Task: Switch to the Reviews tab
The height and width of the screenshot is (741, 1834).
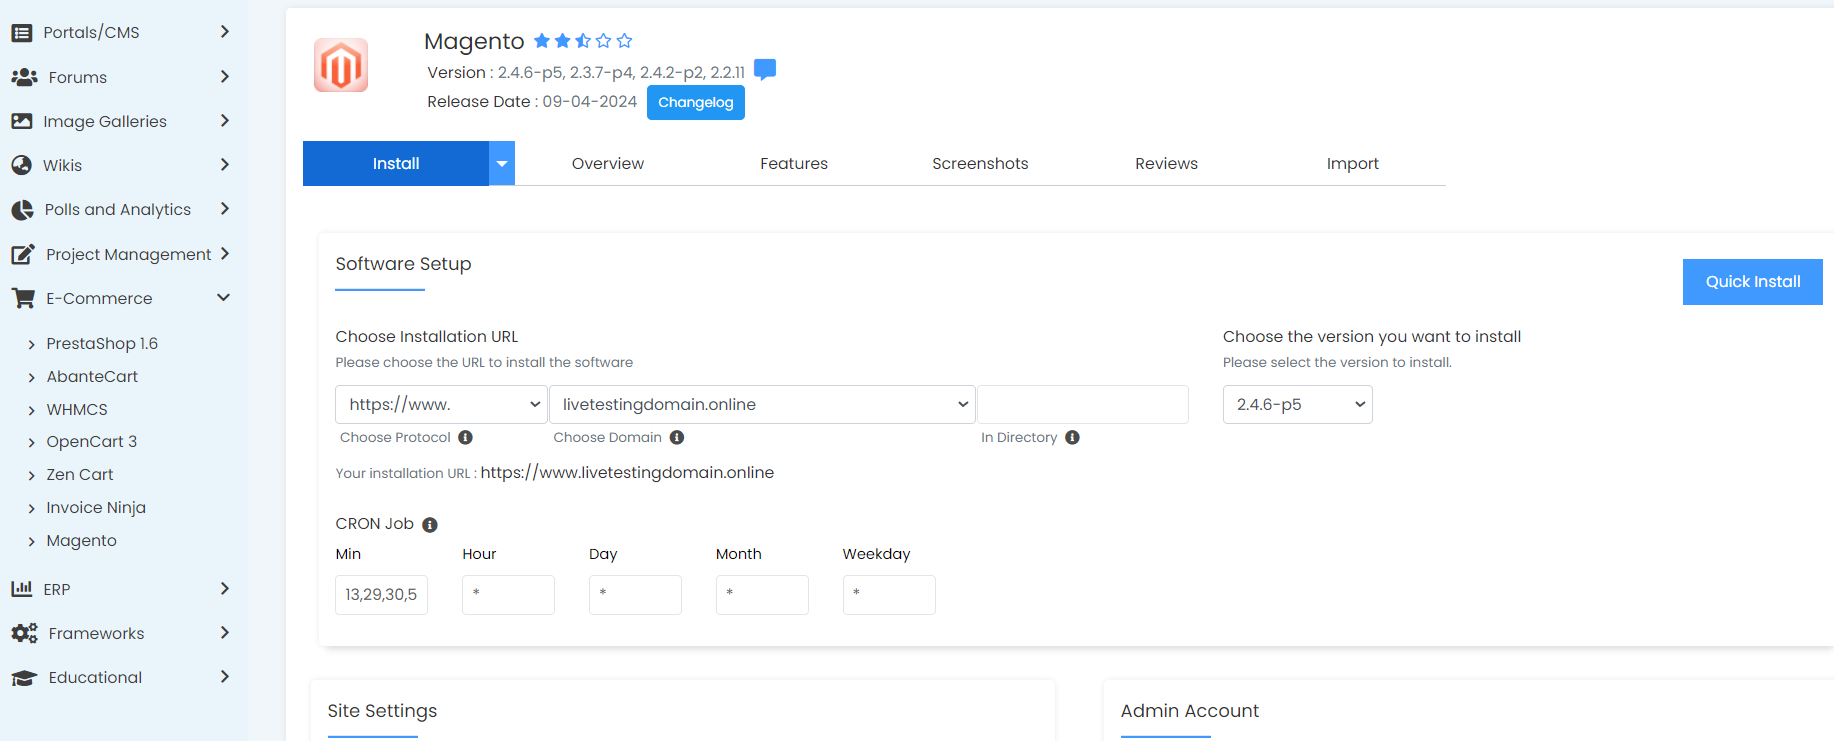Action: pos(1166,163)
